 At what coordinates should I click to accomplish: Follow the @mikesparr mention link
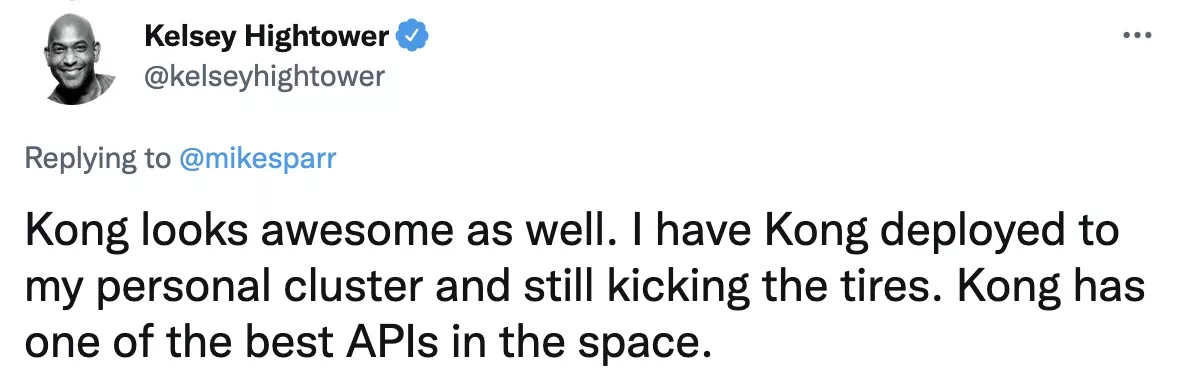point(256,159)
